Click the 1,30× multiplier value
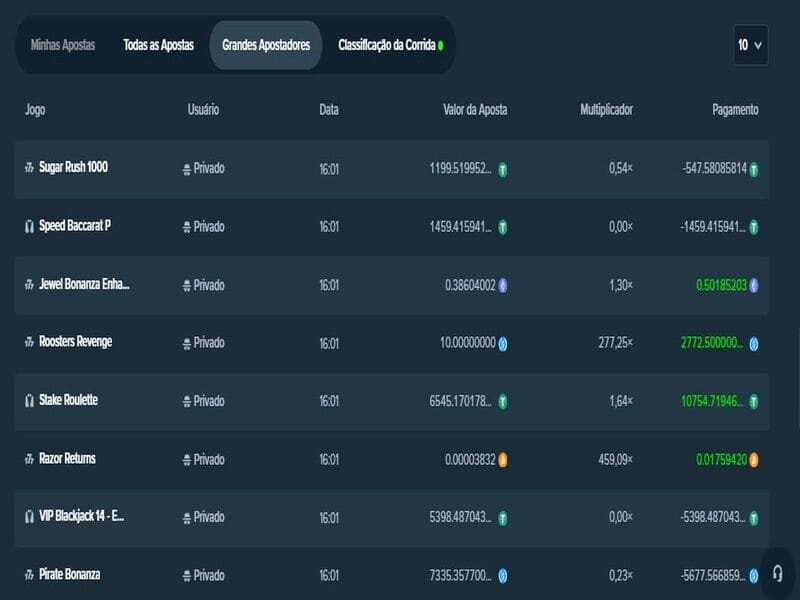The height and width of the screenshot is (600, 800). (x=621, y=285)
